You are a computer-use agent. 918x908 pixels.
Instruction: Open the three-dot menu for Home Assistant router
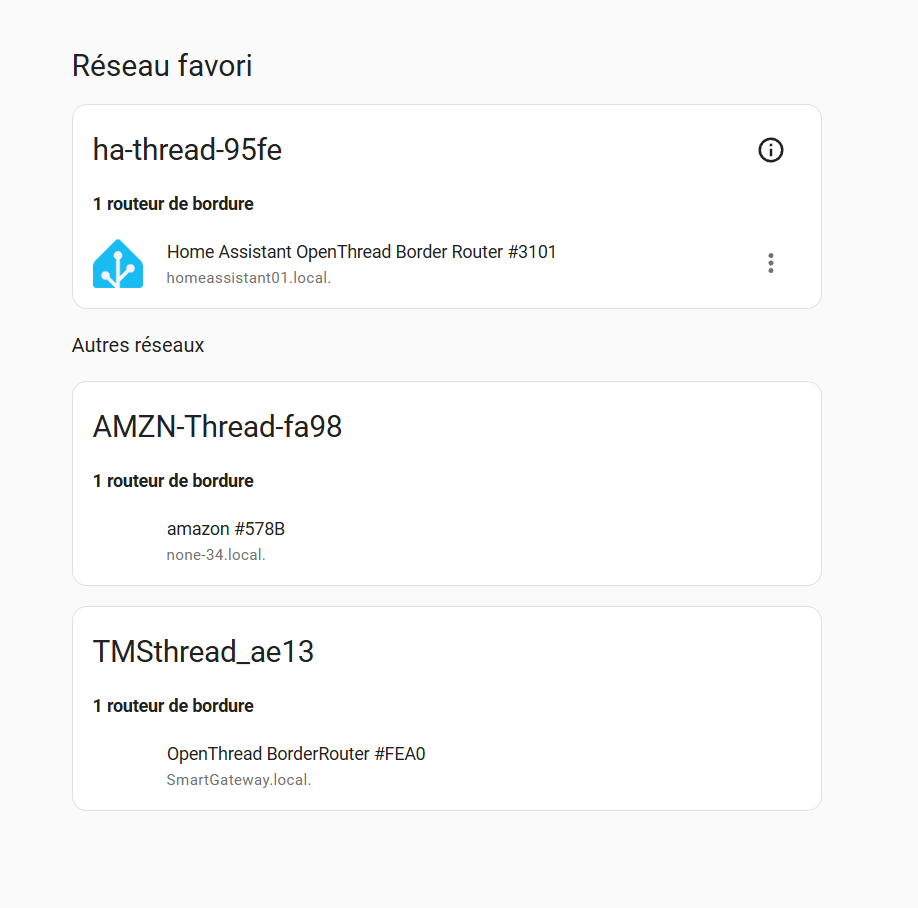click(x=770, y=263)
